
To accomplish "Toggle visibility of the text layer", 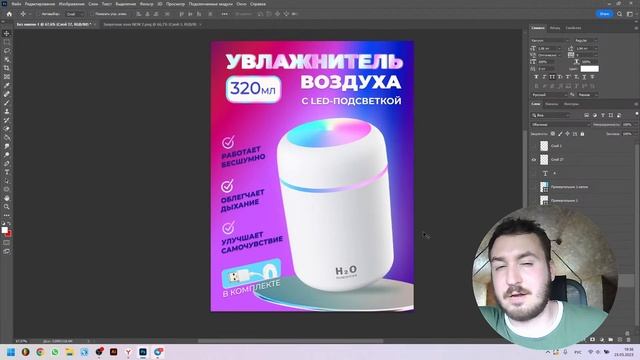I will (533, 173).
